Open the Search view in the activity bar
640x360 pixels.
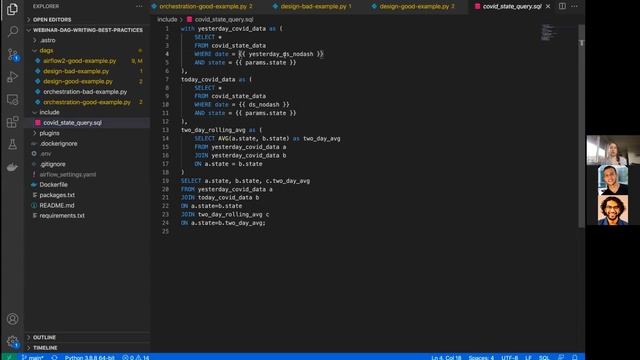[x=13, y=31]
